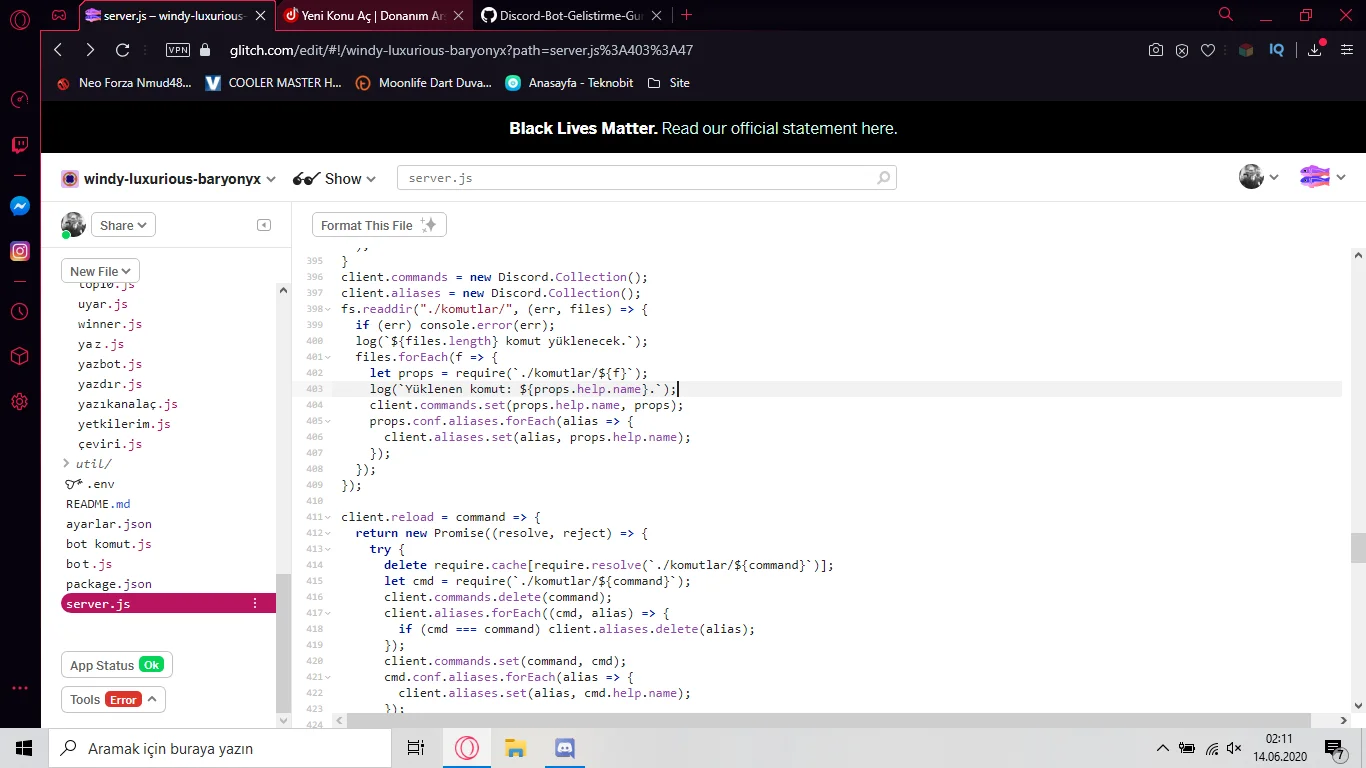Screen dimensions: 1366x768
Task: Open the .env file
Action: [x=90, y=484]
